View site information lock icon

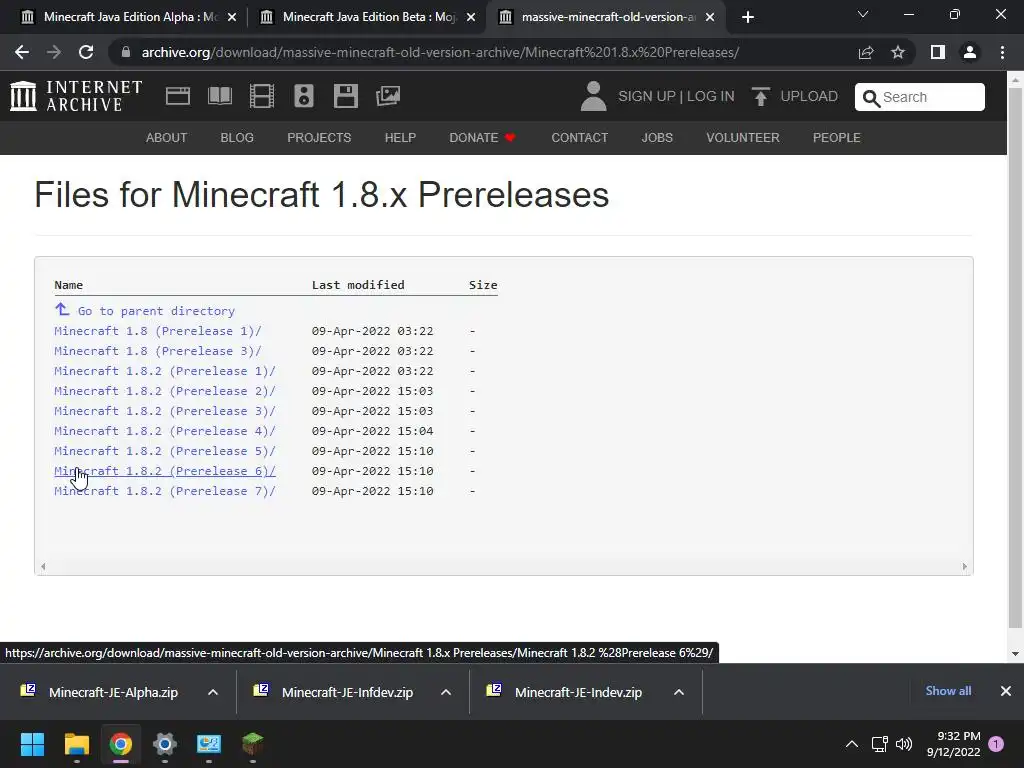[126, 52]
